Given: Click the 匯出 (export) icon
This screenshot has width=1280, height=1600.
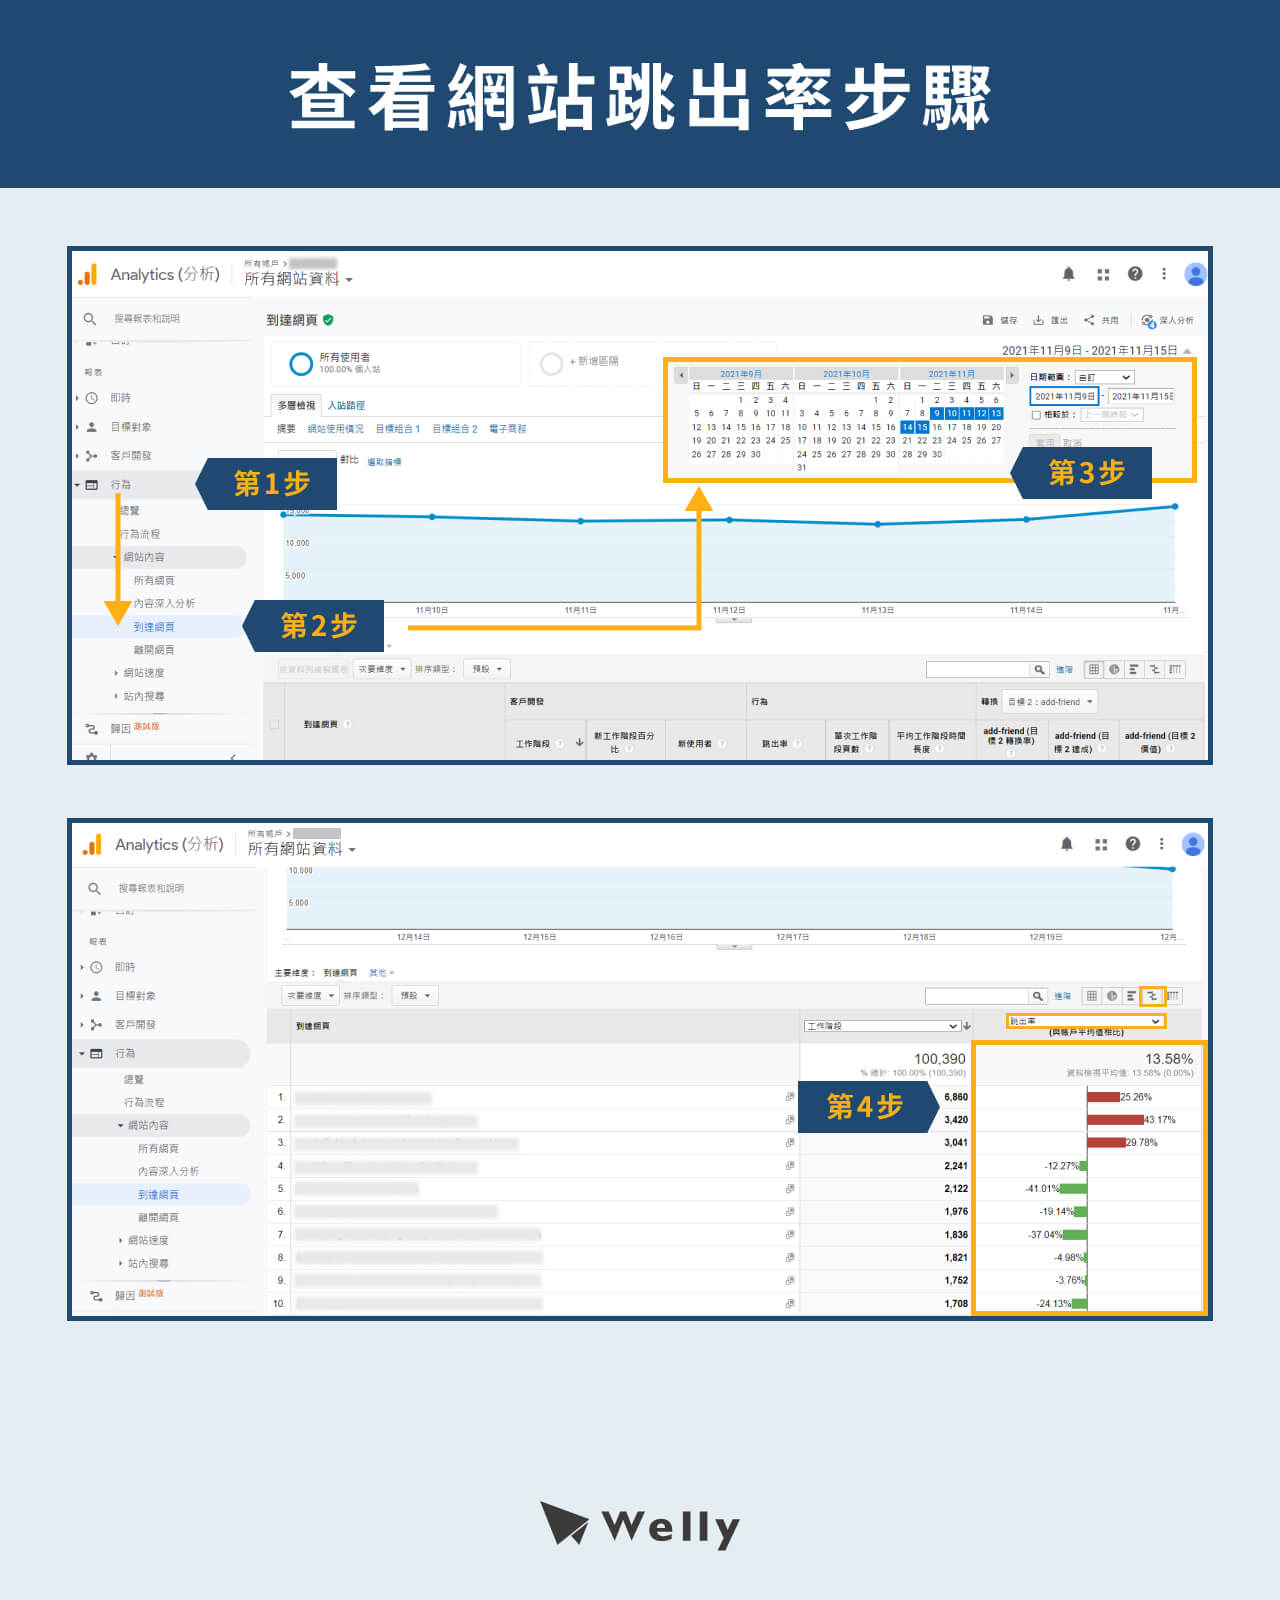Looking at the screenshot, I should [x=1039, y=320].
